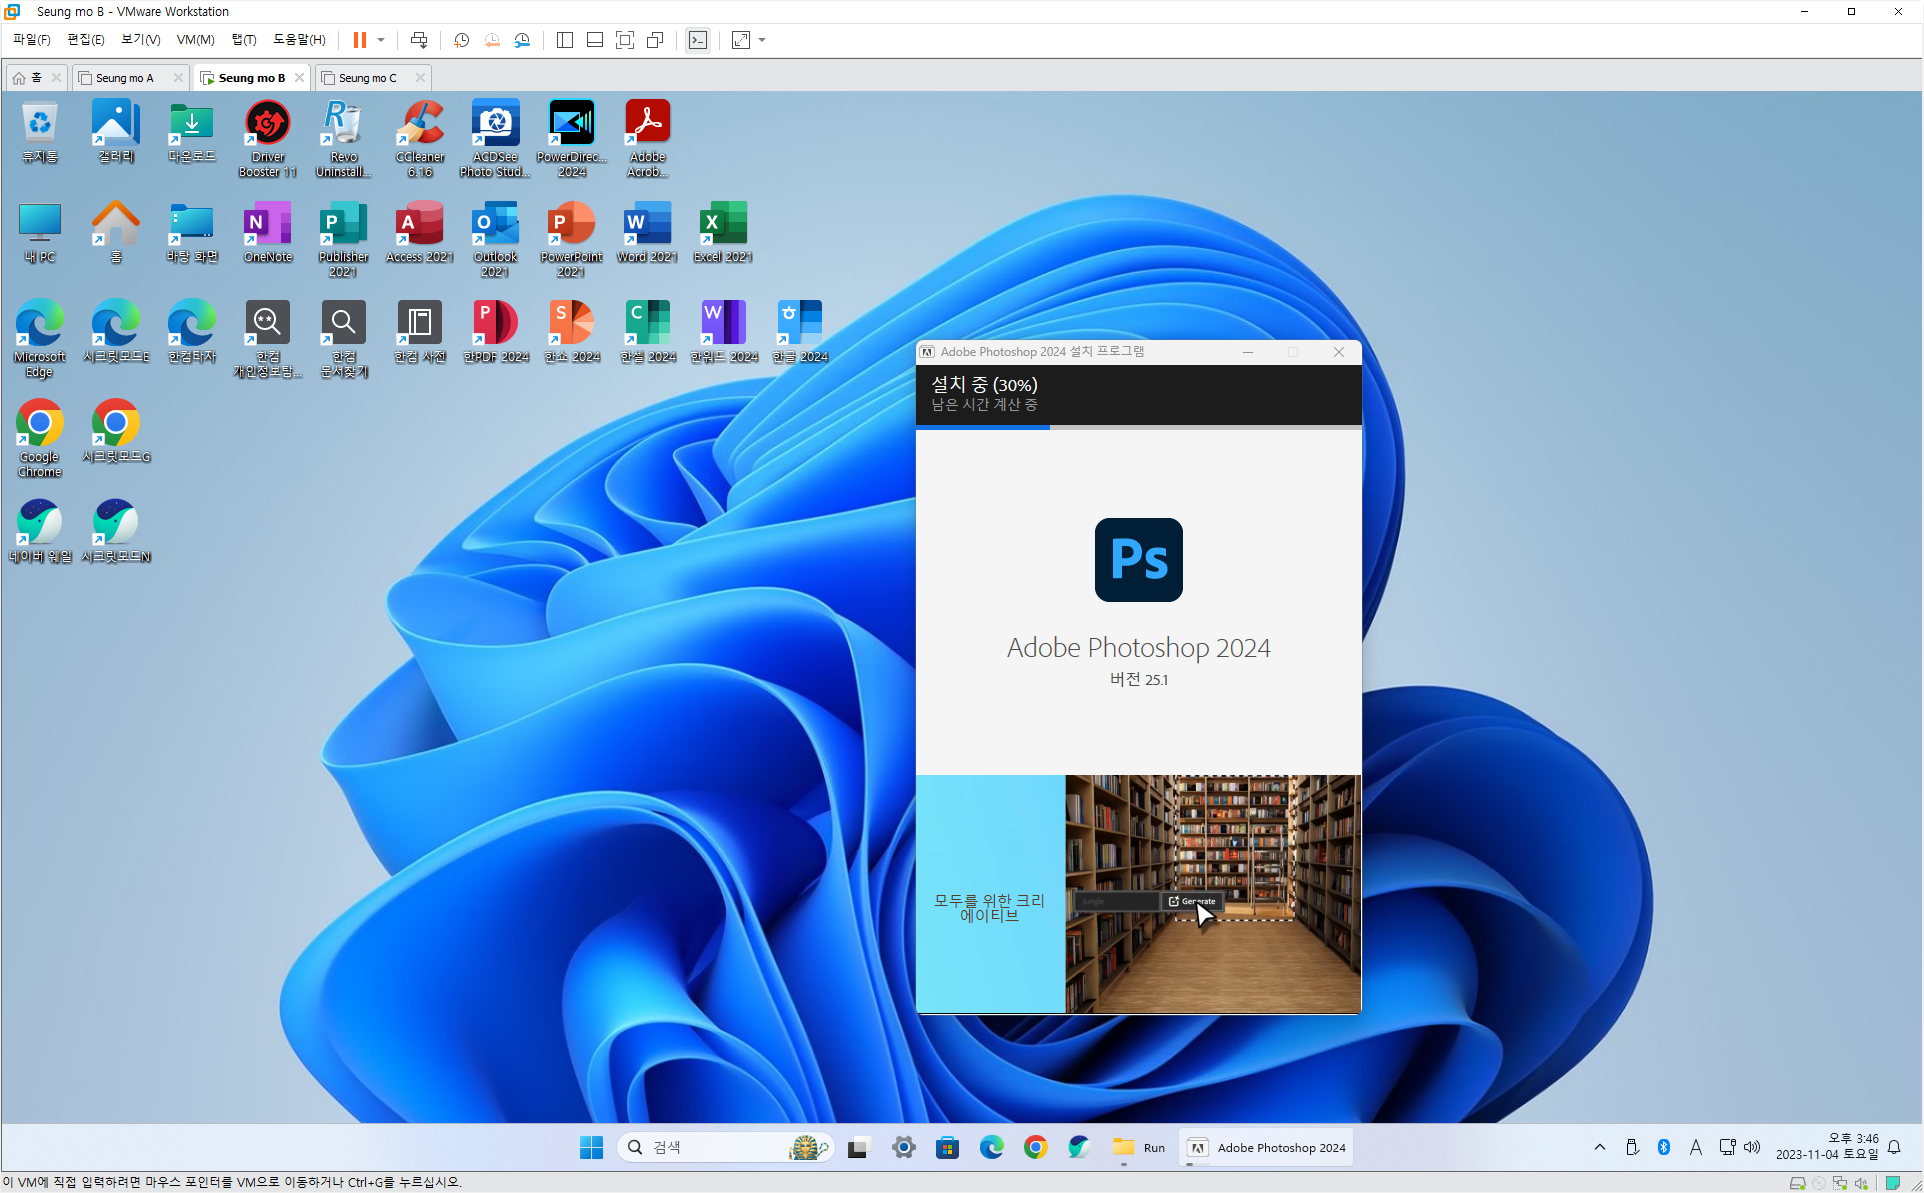Open the VM(M) menu
The height and width of the screenshot is (1193, 1924).
coord(195,40)
